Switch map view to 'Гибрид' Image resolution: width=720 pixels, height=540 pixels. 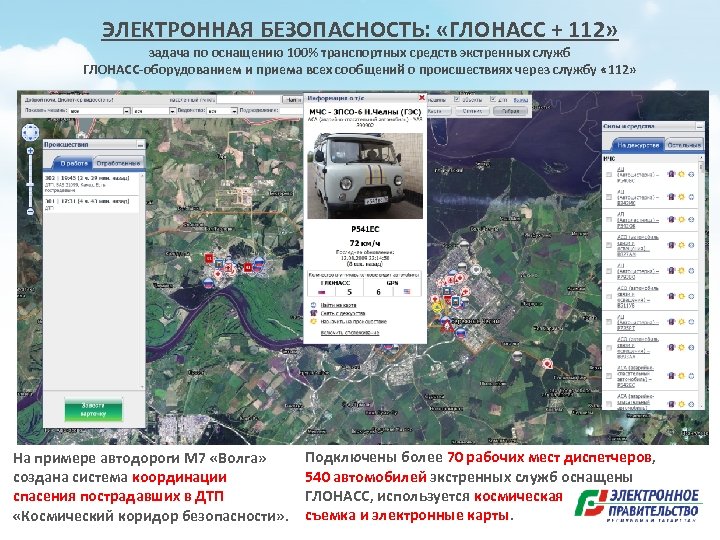510,111
